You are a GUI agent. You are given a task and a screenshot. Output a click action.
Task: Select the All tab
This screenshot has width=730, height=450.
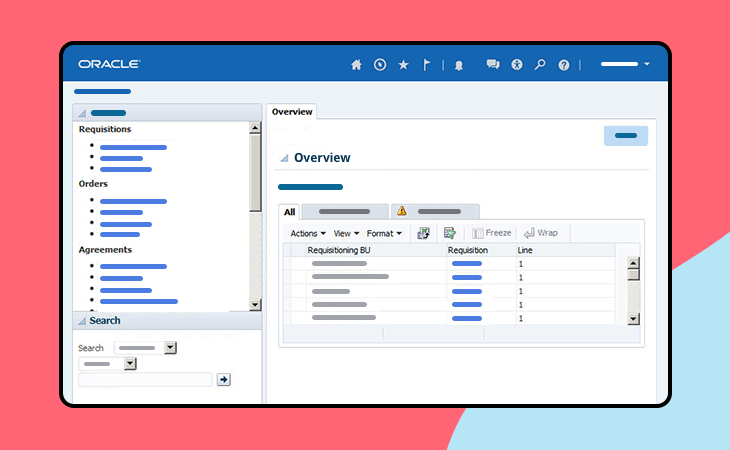click(289, 212)
